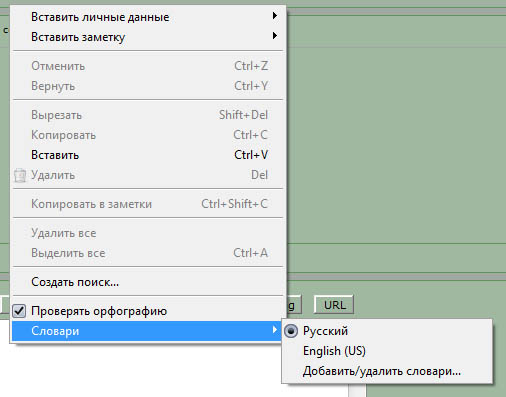
Task: Choose Вернуть in the context menu
Action: pyautogui.click(x=148, y=86)
